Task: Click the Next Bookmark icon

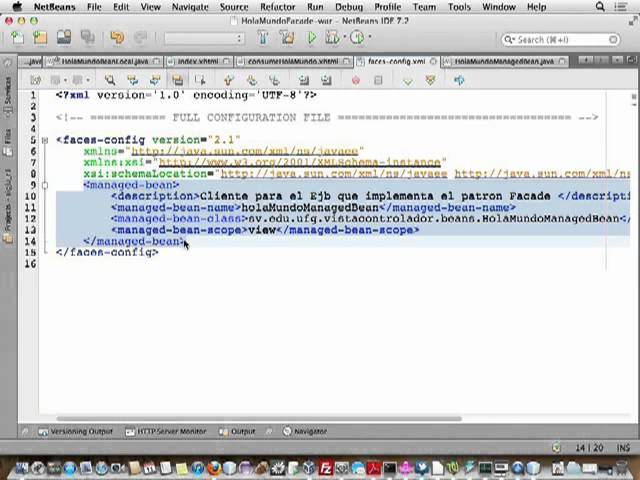Action: tap(251, 80)
